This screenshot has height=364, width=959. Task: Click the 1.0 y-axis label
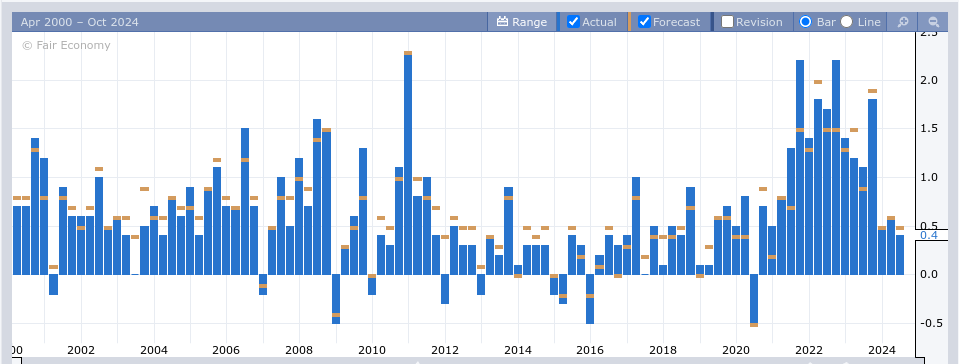[x=928, y=177]
